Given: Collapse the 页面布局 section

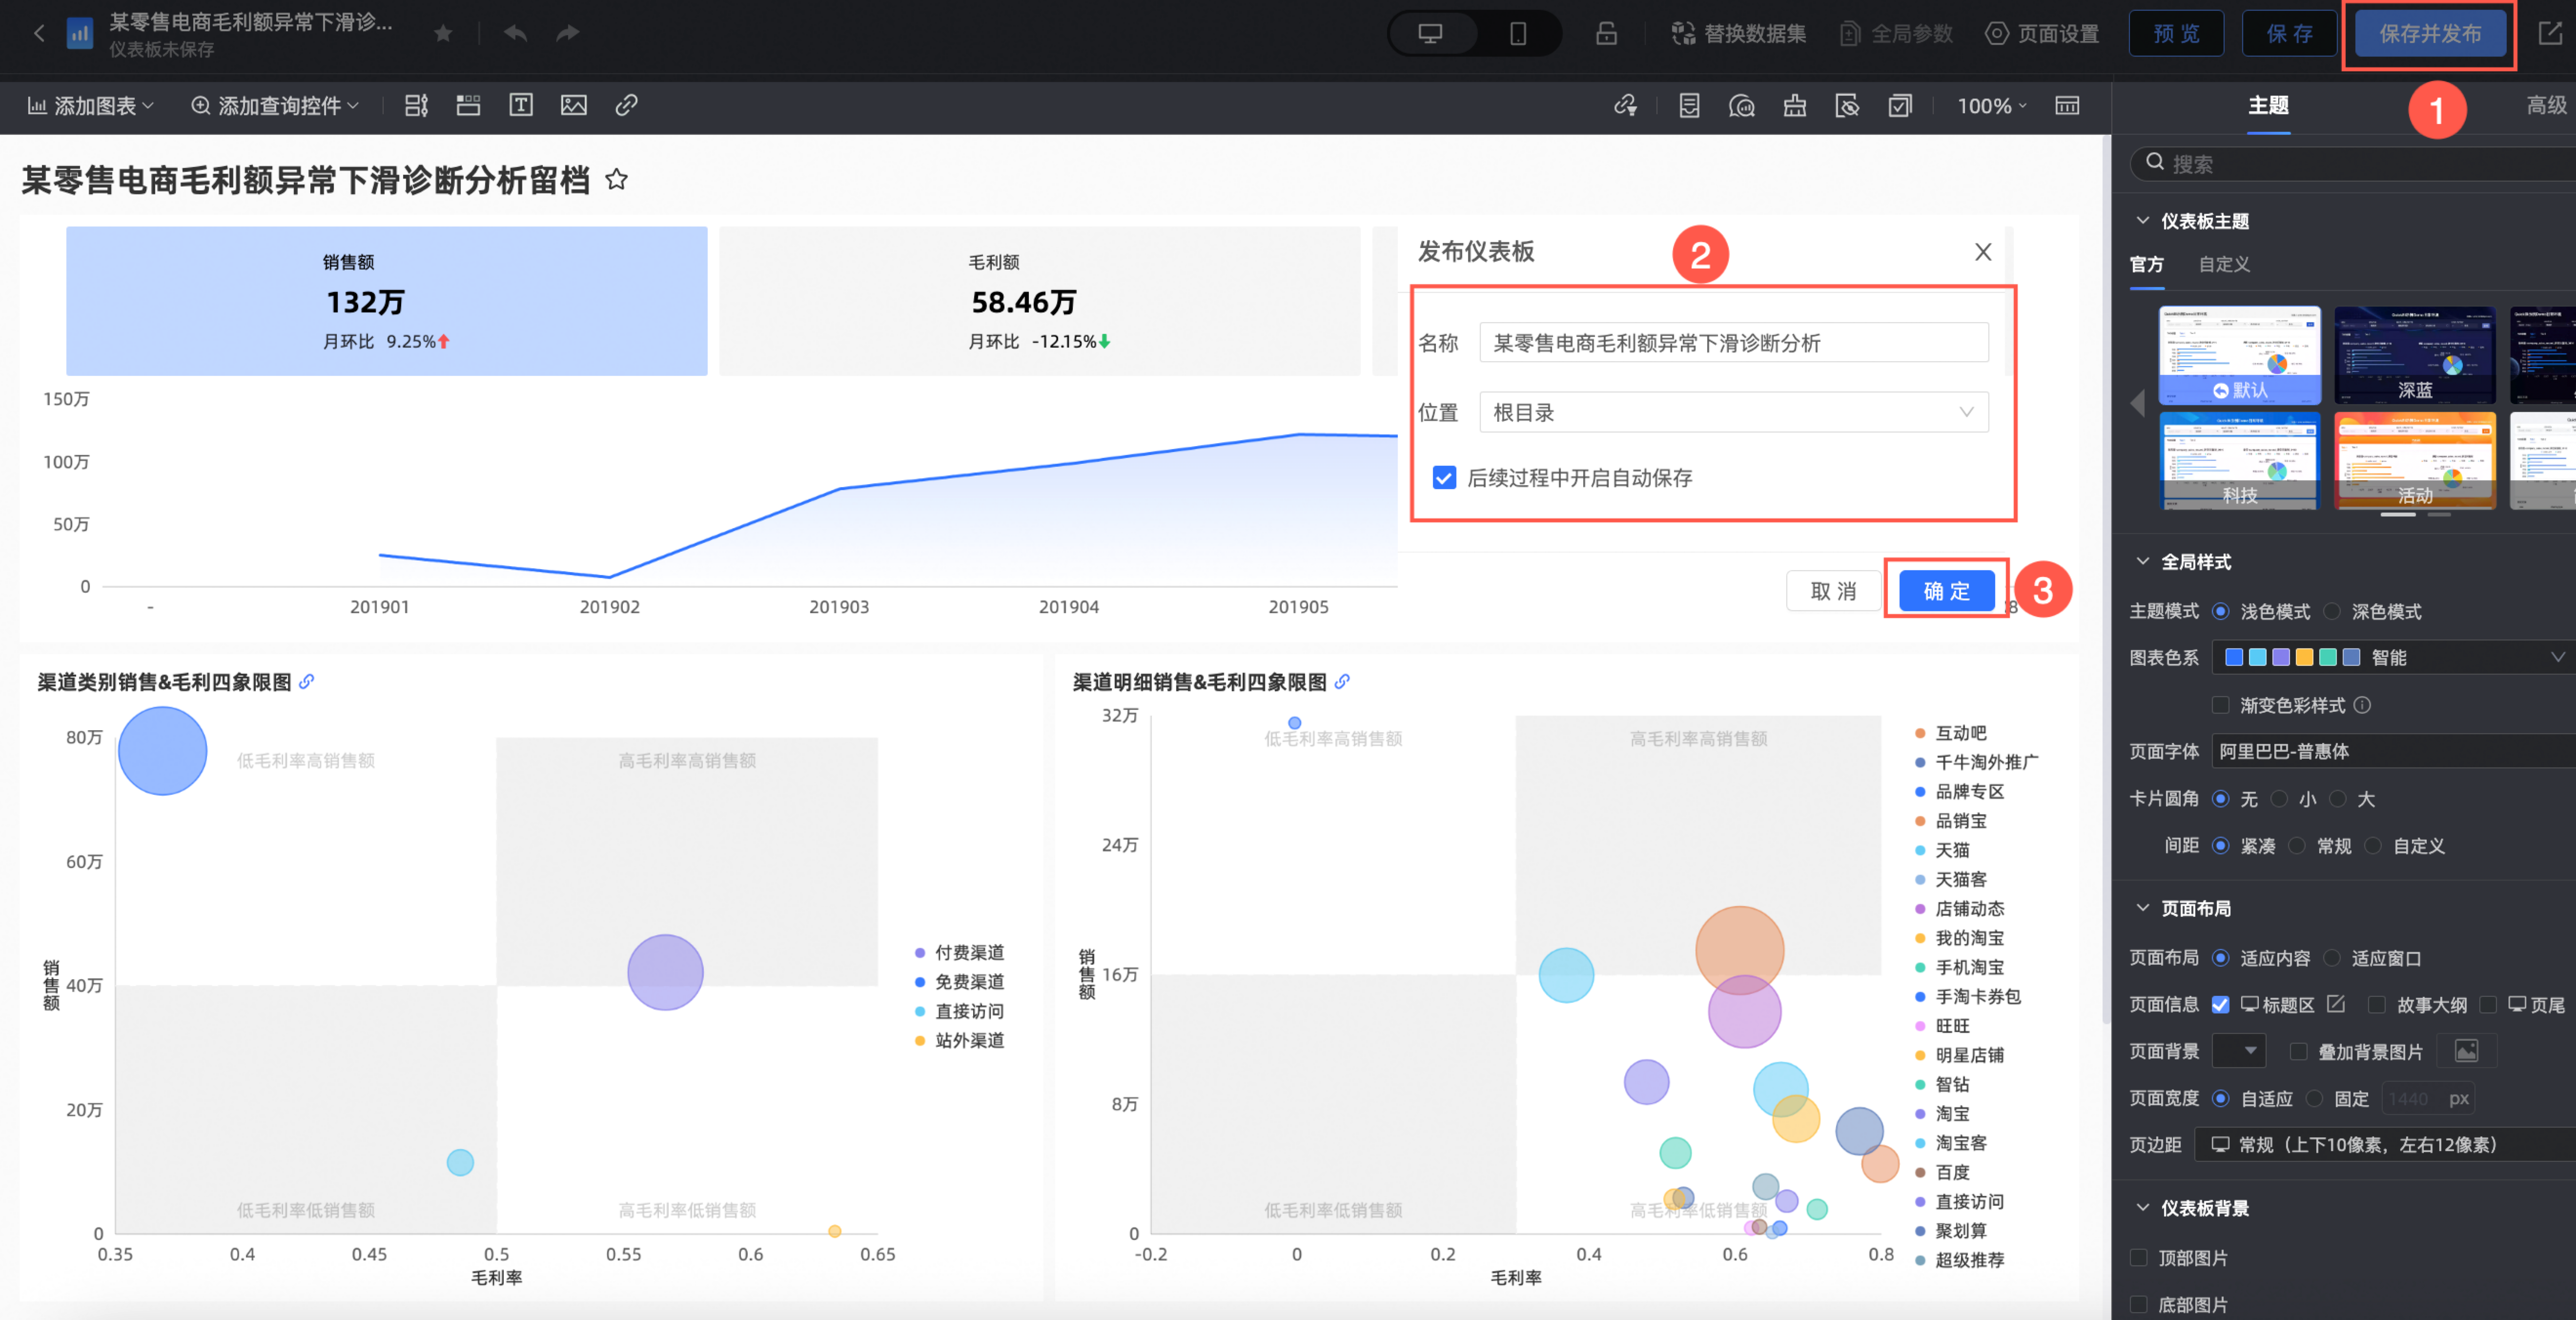Looking at the screenshot, I should coord(2142,908).
